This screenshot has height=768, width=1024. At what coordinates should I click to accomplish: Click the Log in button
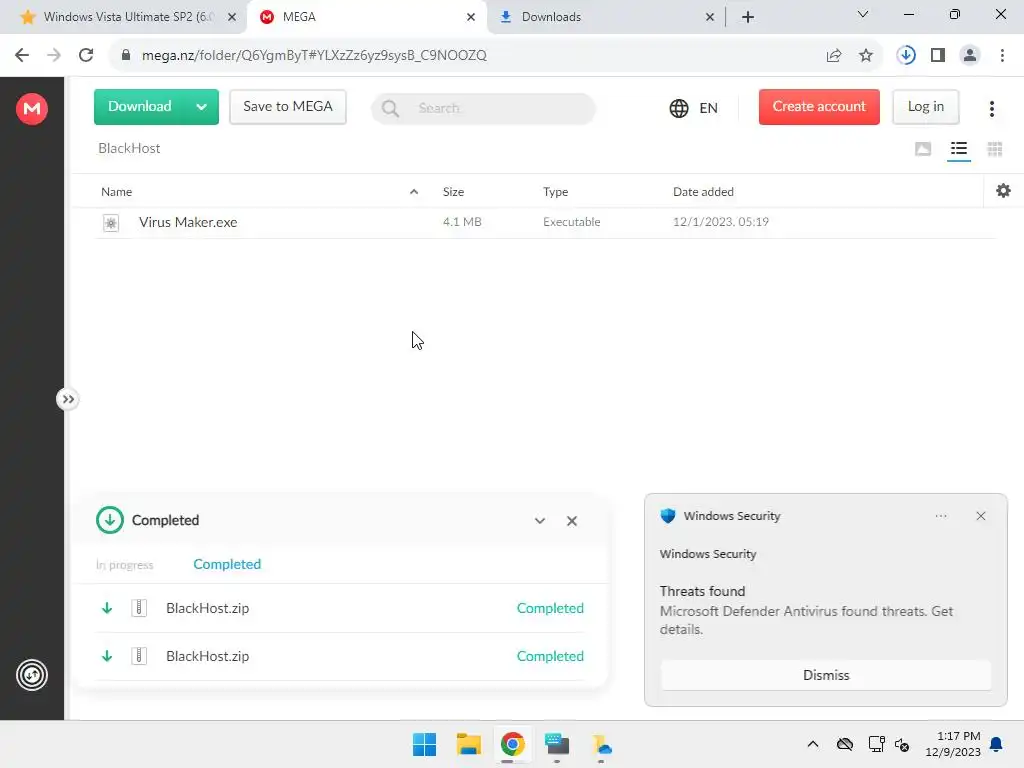tap(925, 106)
